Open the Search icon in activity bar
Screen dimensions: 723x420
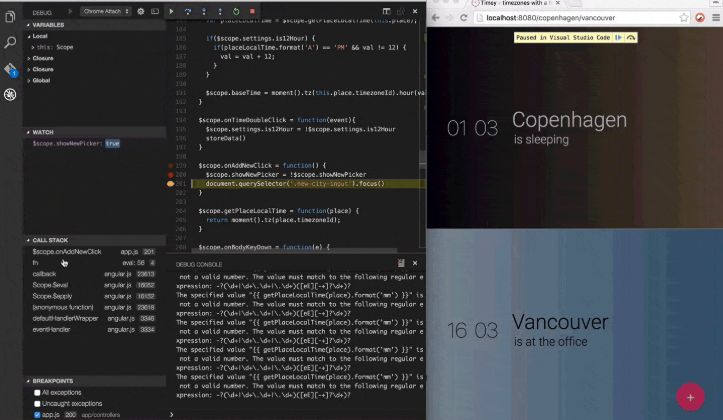click(10, 42)
